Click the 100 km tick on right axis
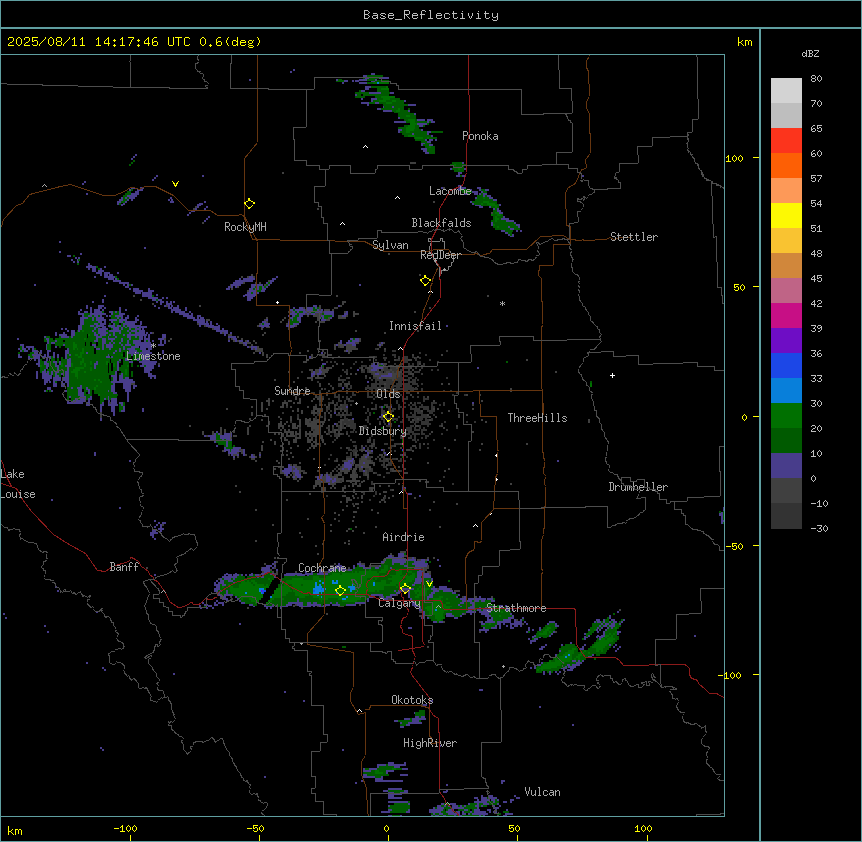This screenshot has height=842, width=862. (x=734, y=158)
